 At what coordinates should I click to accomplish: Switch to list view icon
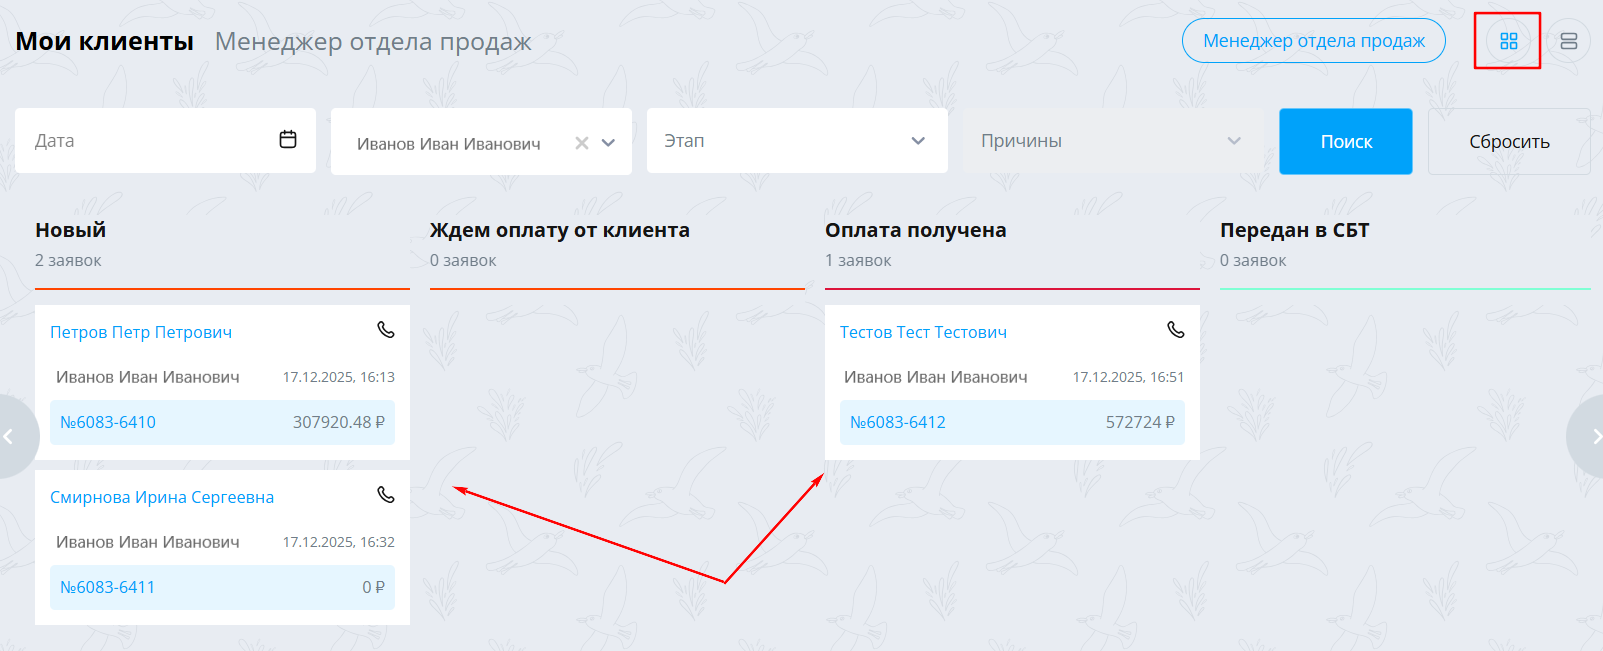(x=1568, y=41)
